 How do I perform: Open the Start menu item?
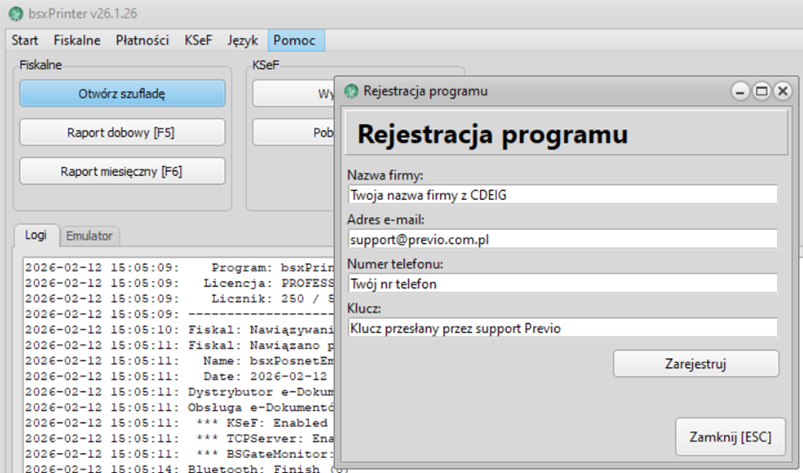pos(25,41)
